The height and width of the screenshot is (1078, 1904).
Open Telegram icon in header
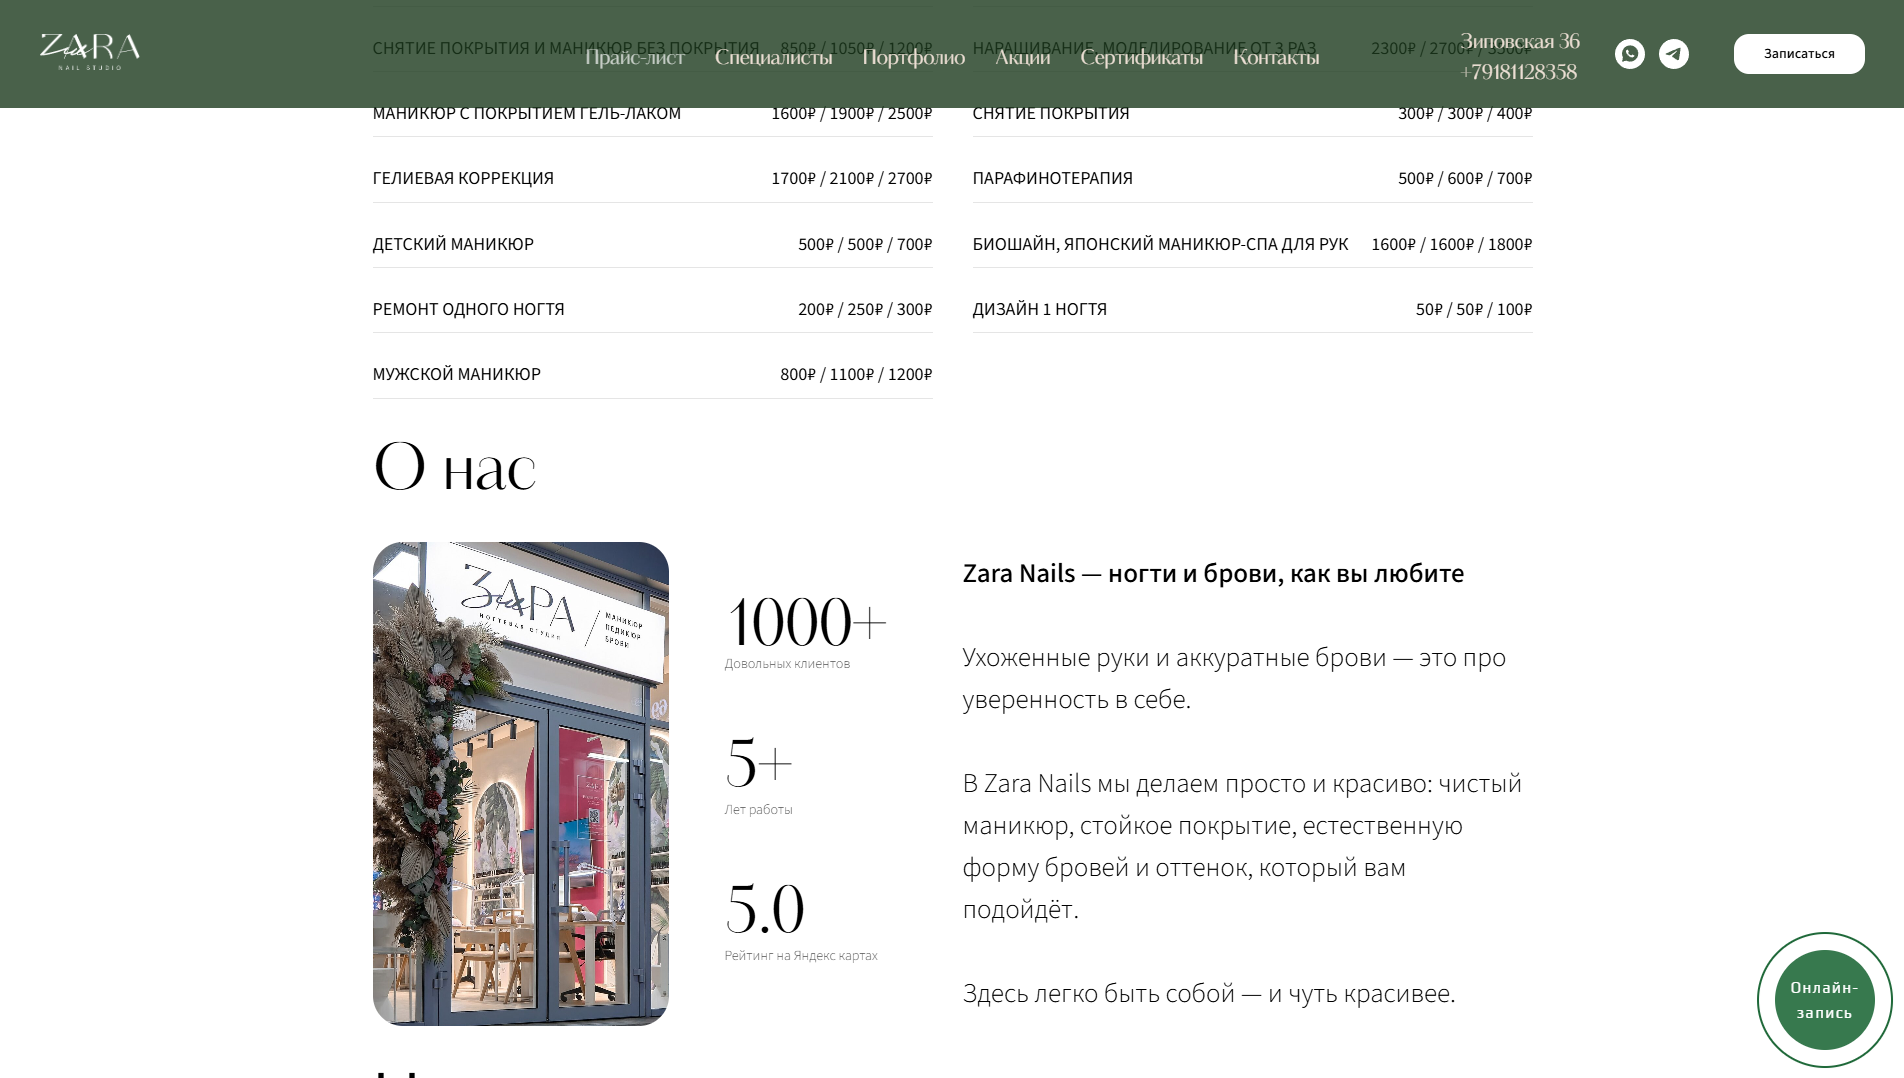pyautogui.click(x=1673, y=54)
